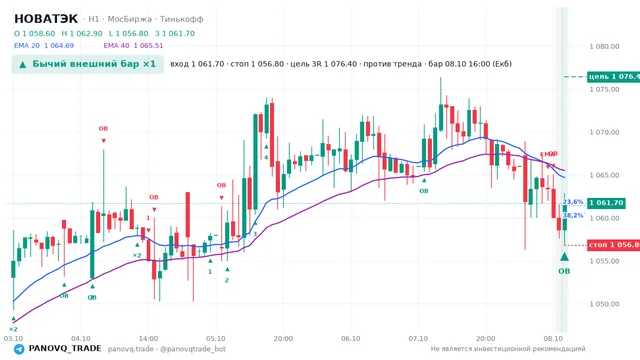Click the 14:00 time axis label
Viewport: 640px width, 360px height.
coord(148,338)
